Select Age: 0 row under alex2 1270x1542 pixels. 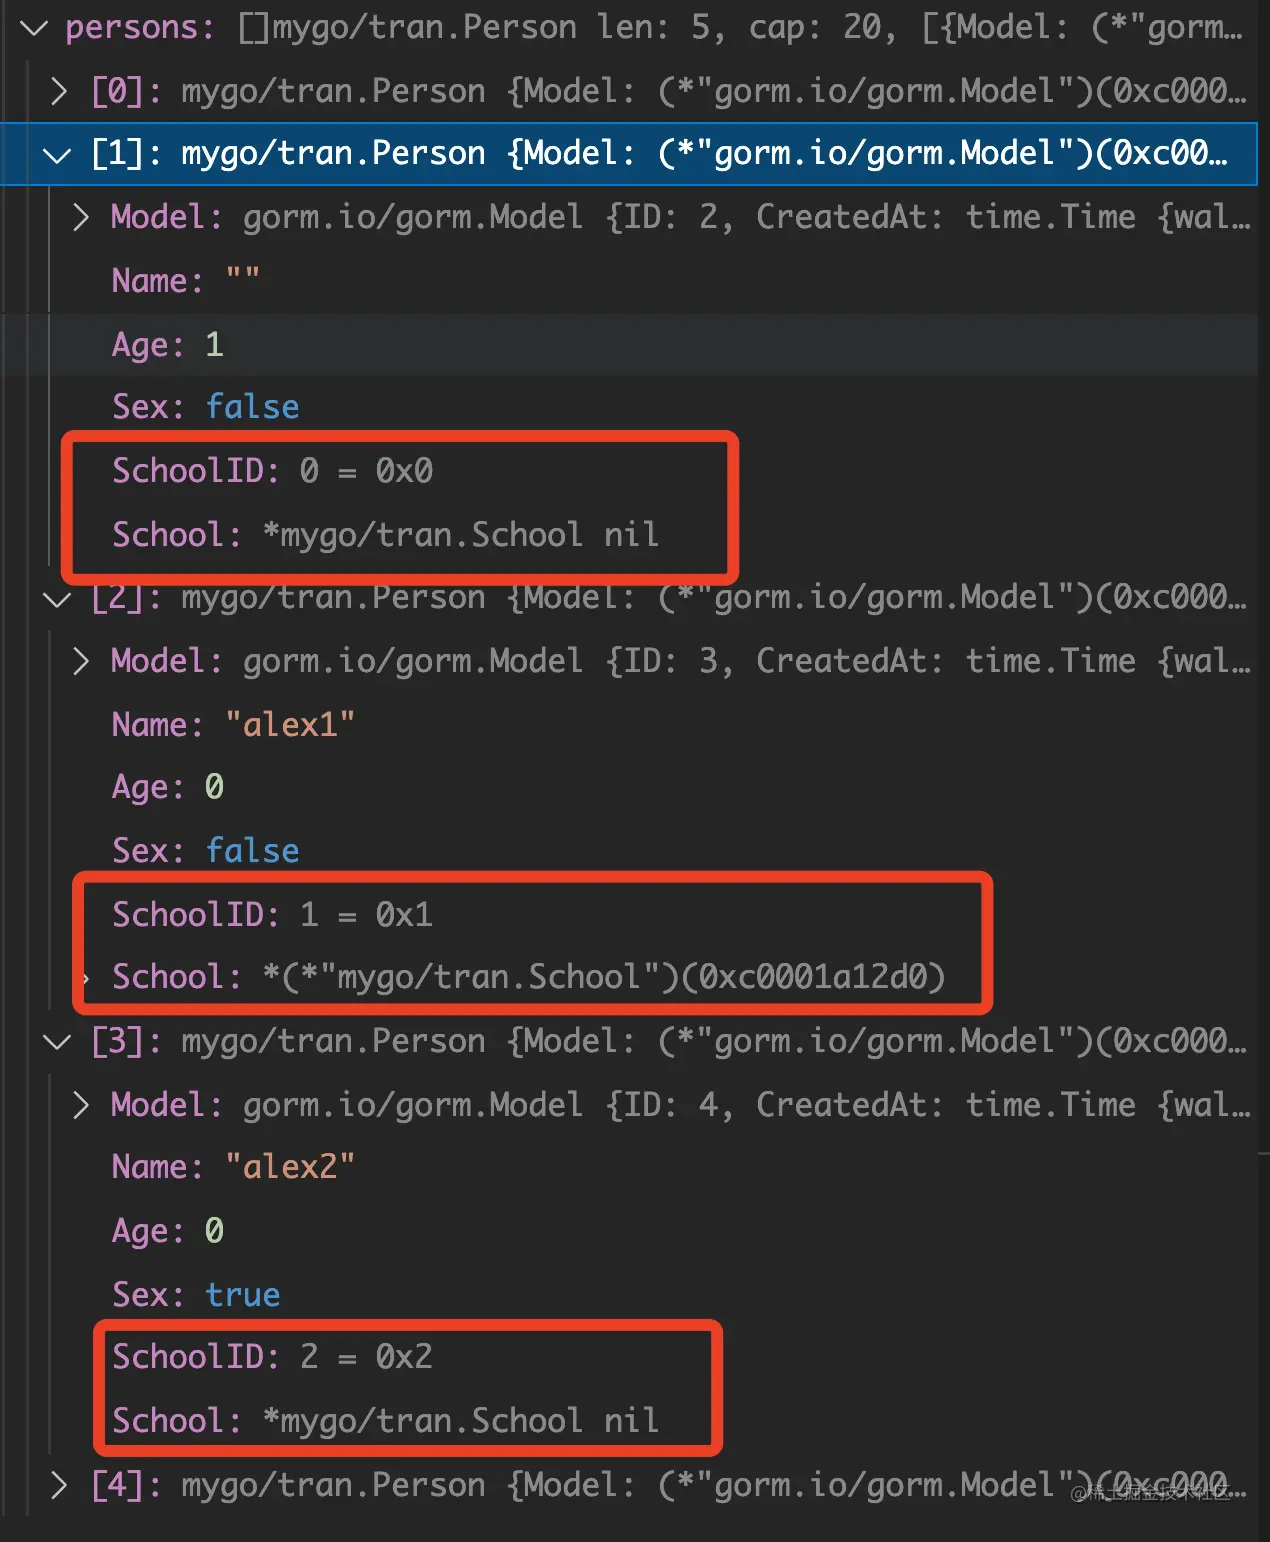click(630, 1231)
